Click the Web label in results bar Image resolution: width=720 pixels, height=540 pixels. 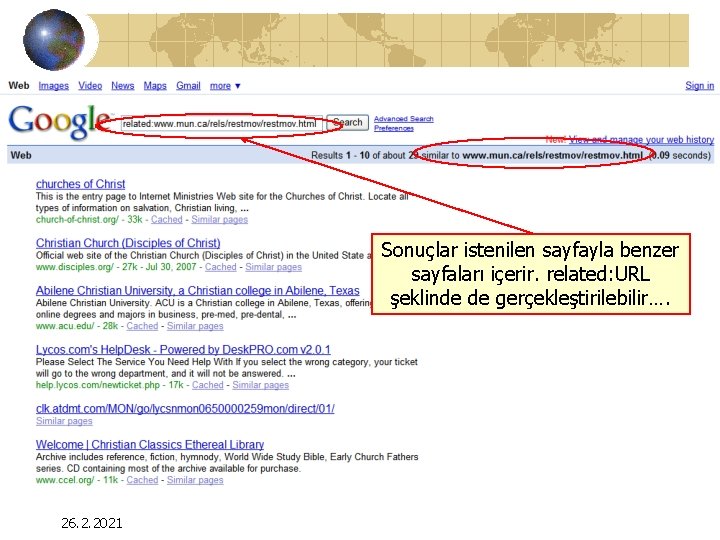coord(21,155)
